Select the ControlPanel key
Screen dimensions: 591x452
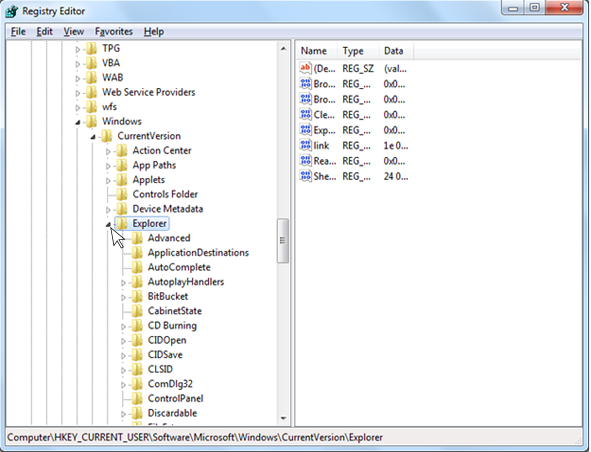pyautogui.click(x=175, y=398)
